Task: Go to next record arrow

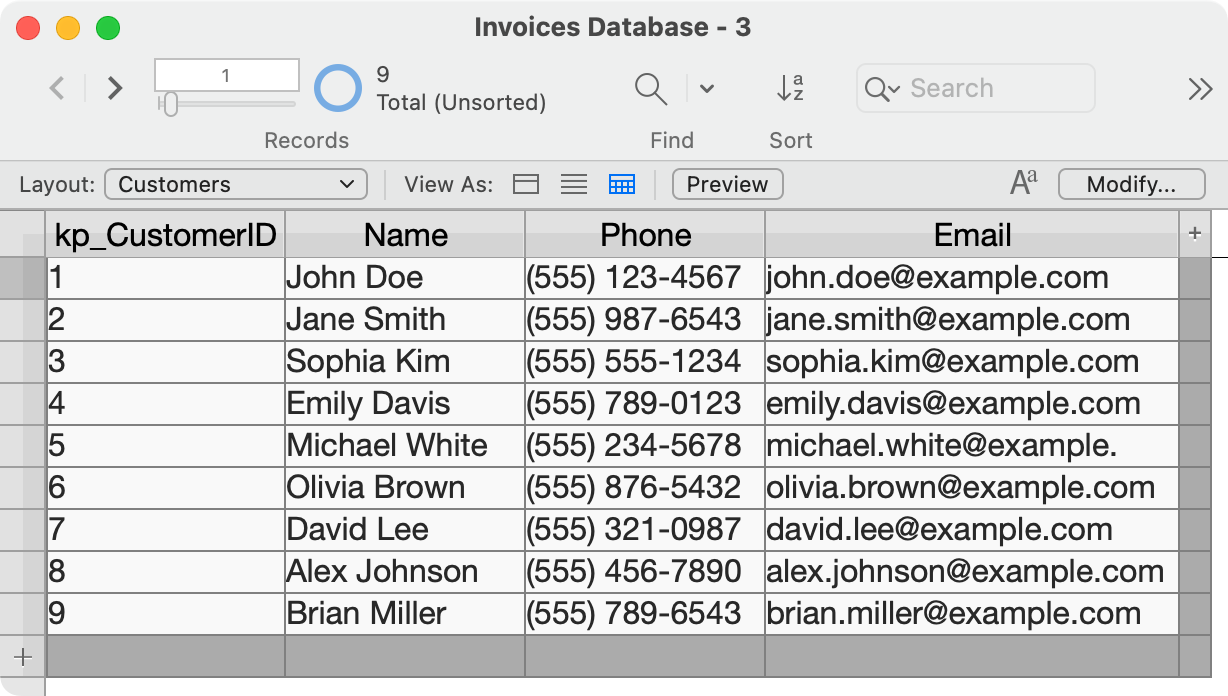Action: pyautogui.click(x=115, y=88)
